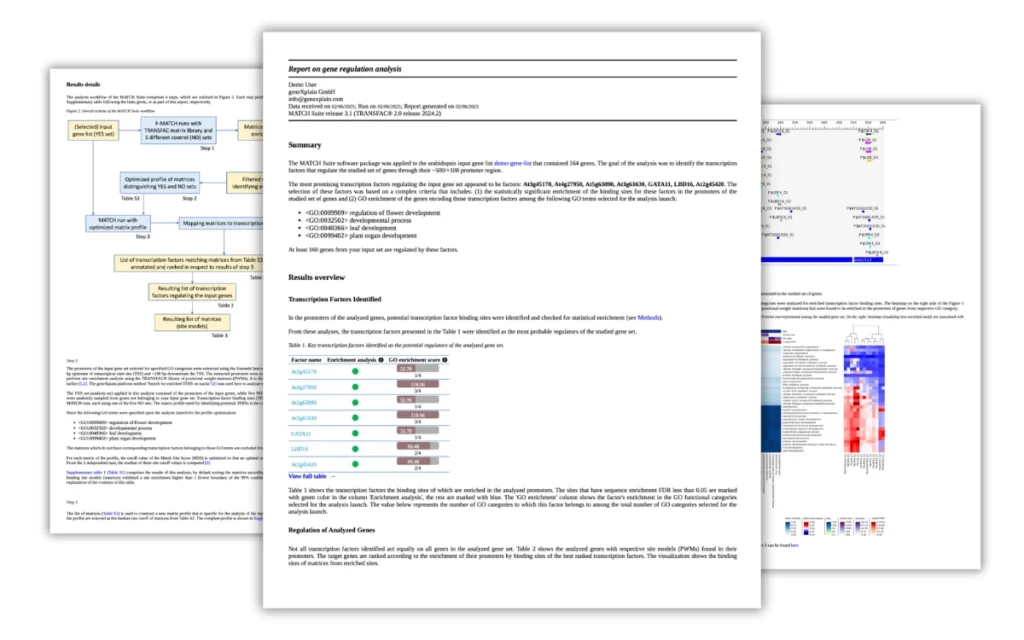Click the GO score bar for At3g61630

click(x=418, y=415)
